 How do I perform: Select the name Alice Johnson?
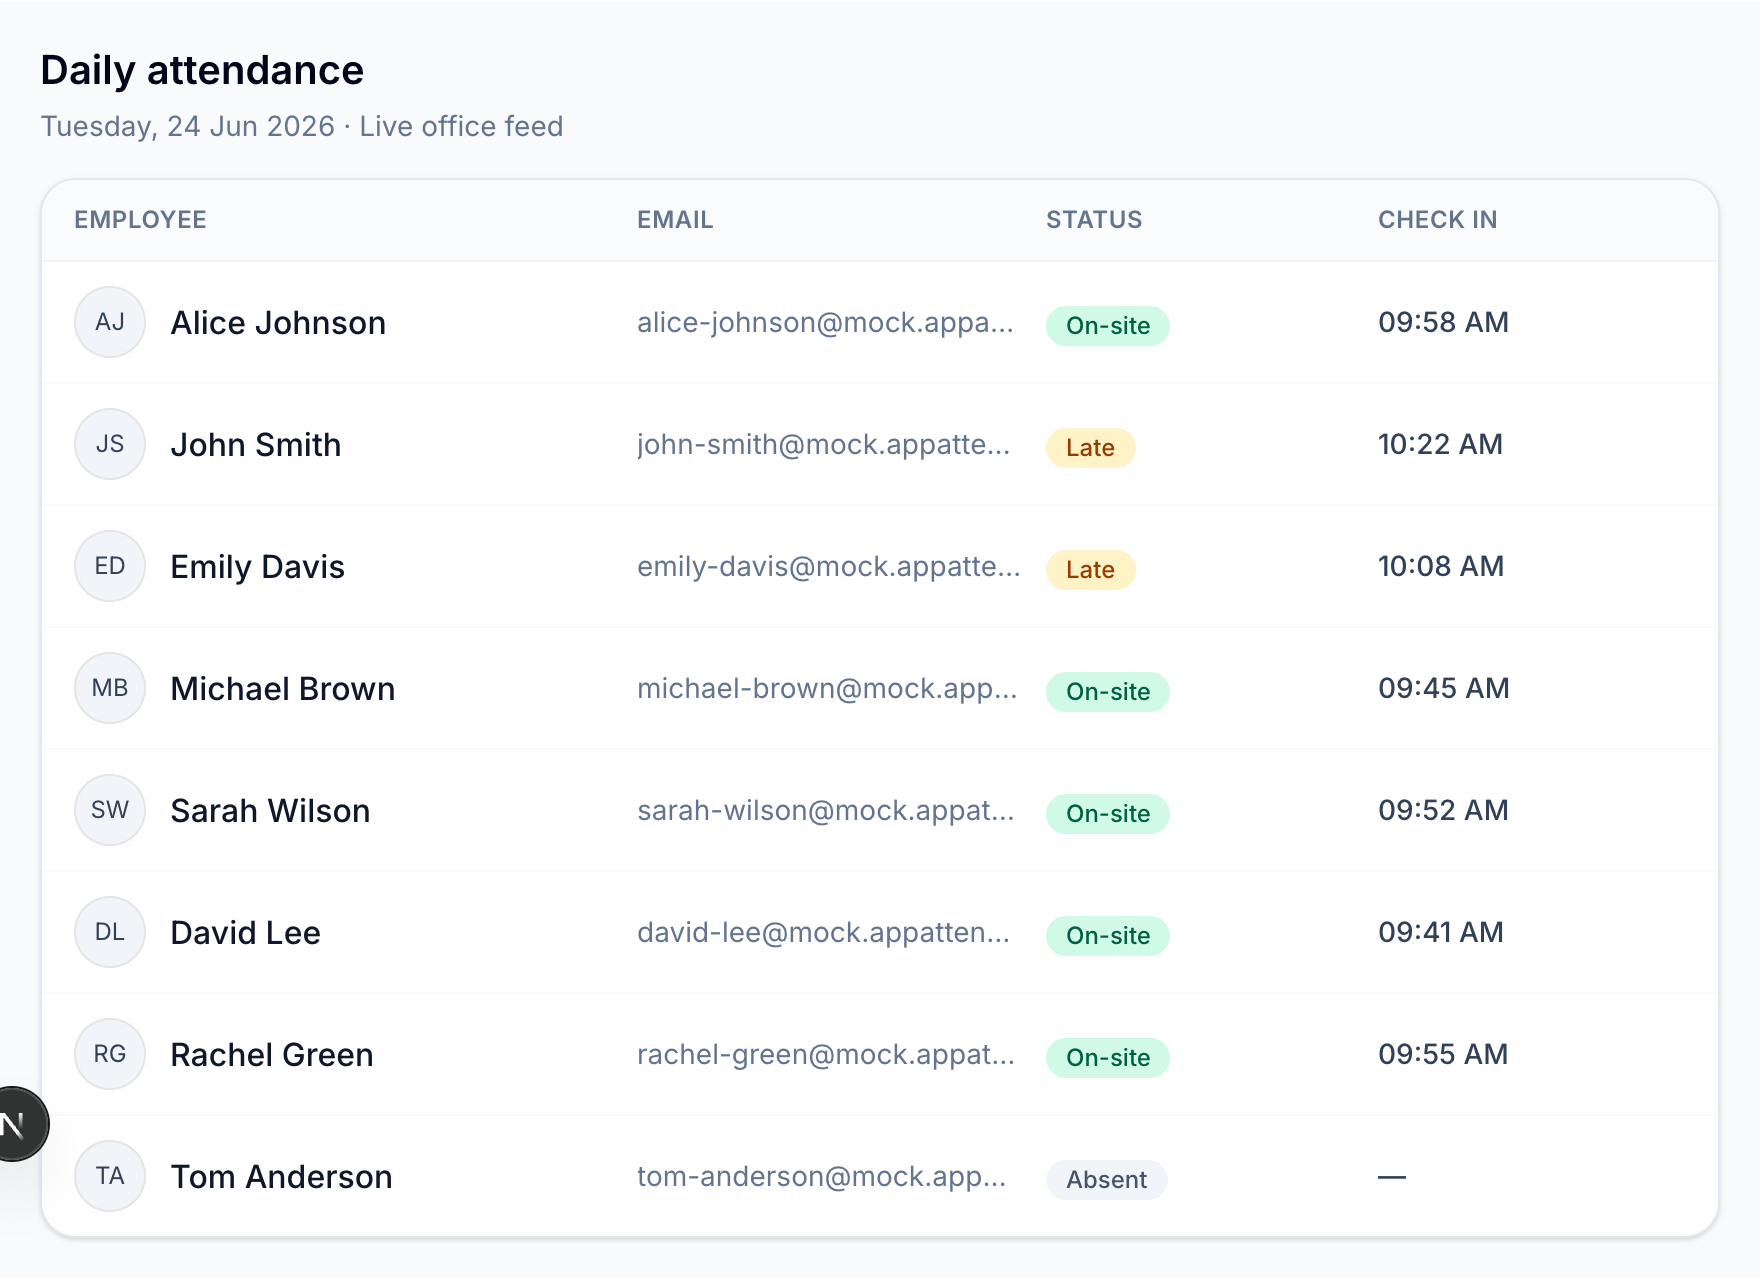point(278,323)
